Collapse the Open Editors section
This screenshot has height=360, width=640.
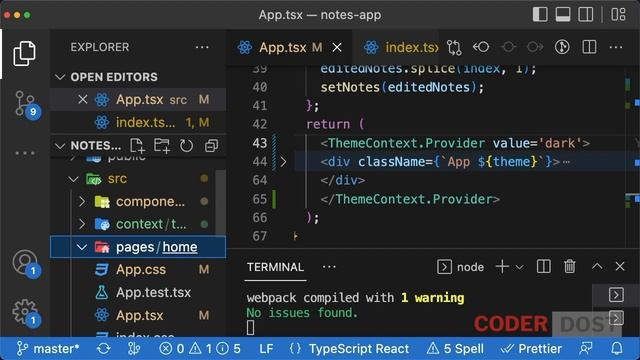click(60, 77)
